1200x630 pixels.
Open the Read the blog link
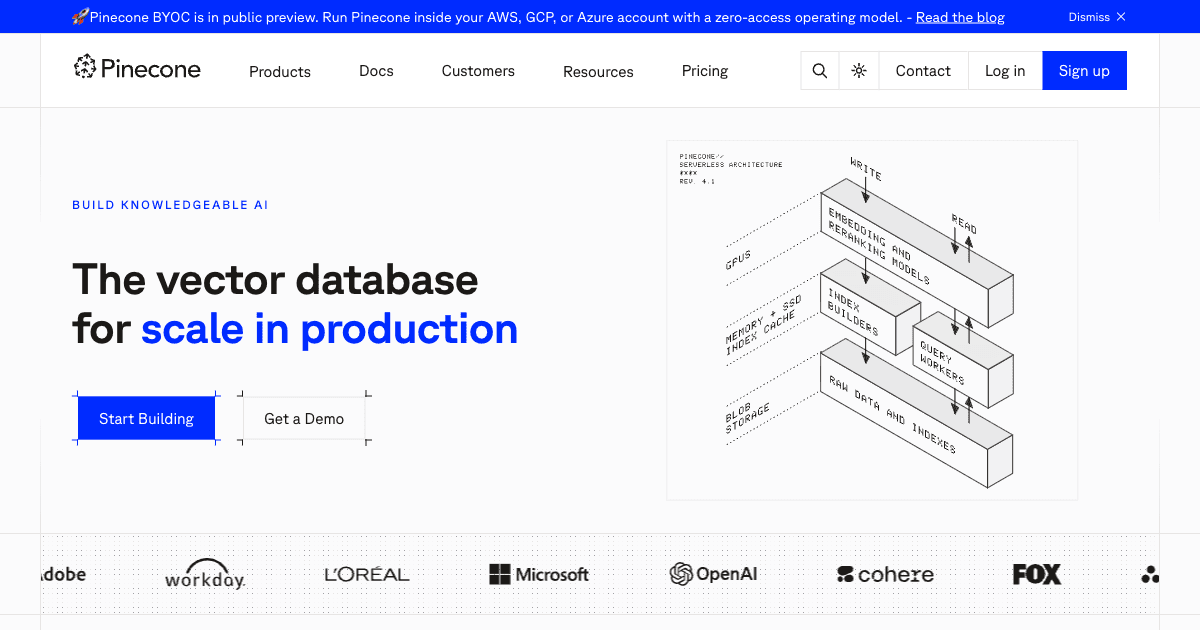[959, 17]
